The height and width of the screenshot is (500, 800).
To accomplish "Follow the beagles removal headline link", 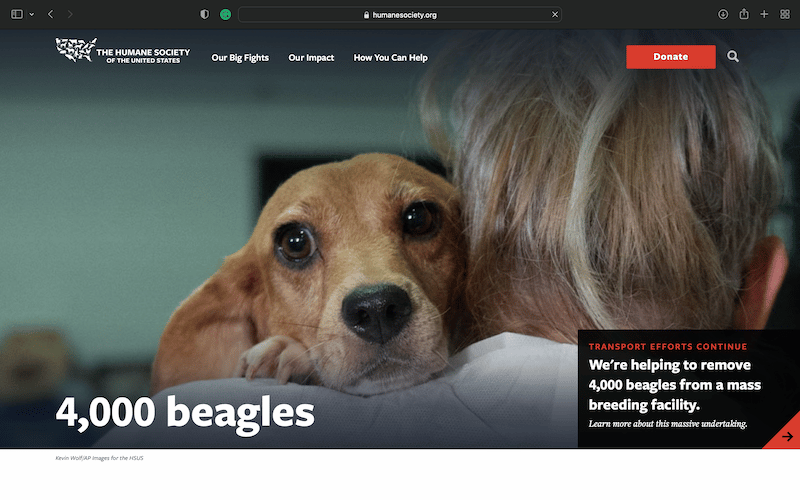I will [x=674, y=385].
